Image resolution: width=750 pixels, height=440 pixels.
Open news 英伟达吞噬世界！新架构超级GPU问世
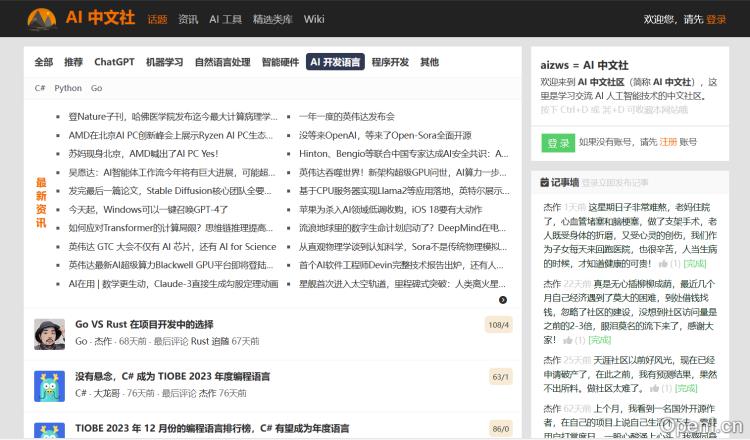403,172
